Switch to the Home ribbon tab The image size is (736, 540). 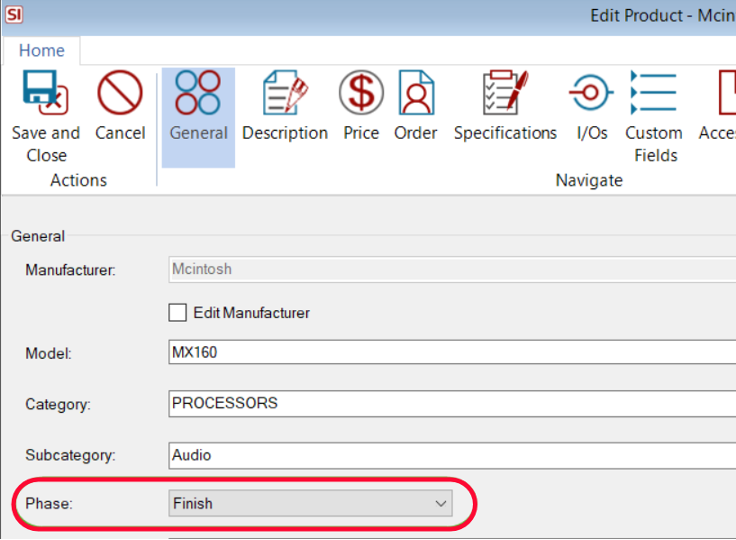[x=41, y=50]
